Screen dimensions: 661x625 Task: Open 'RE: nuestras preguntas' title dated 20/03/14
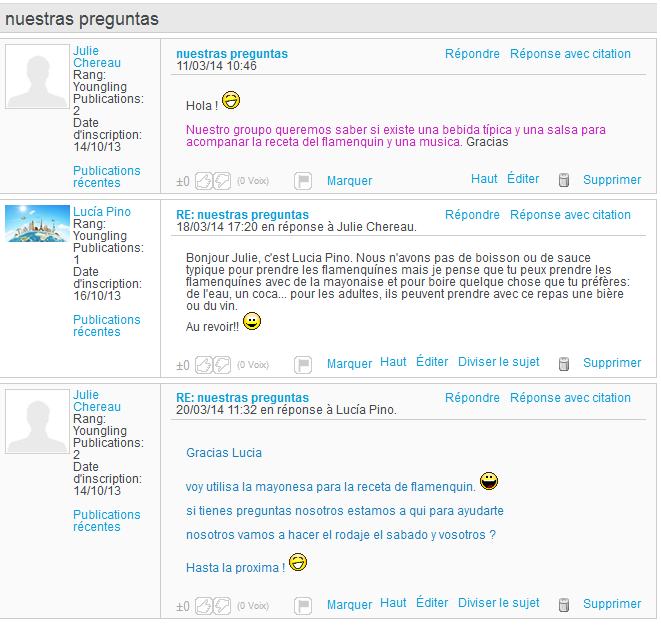(242, 397)
